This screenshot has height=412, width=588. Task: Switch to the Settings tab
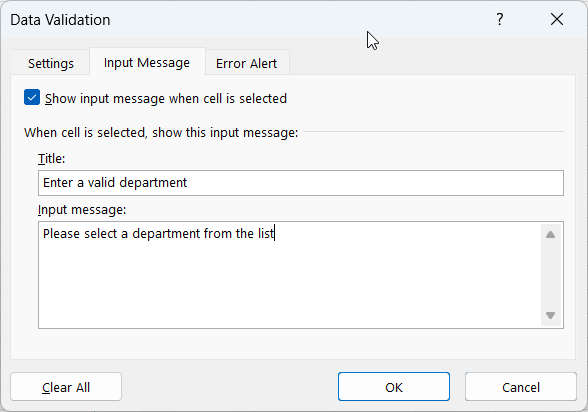51,63
